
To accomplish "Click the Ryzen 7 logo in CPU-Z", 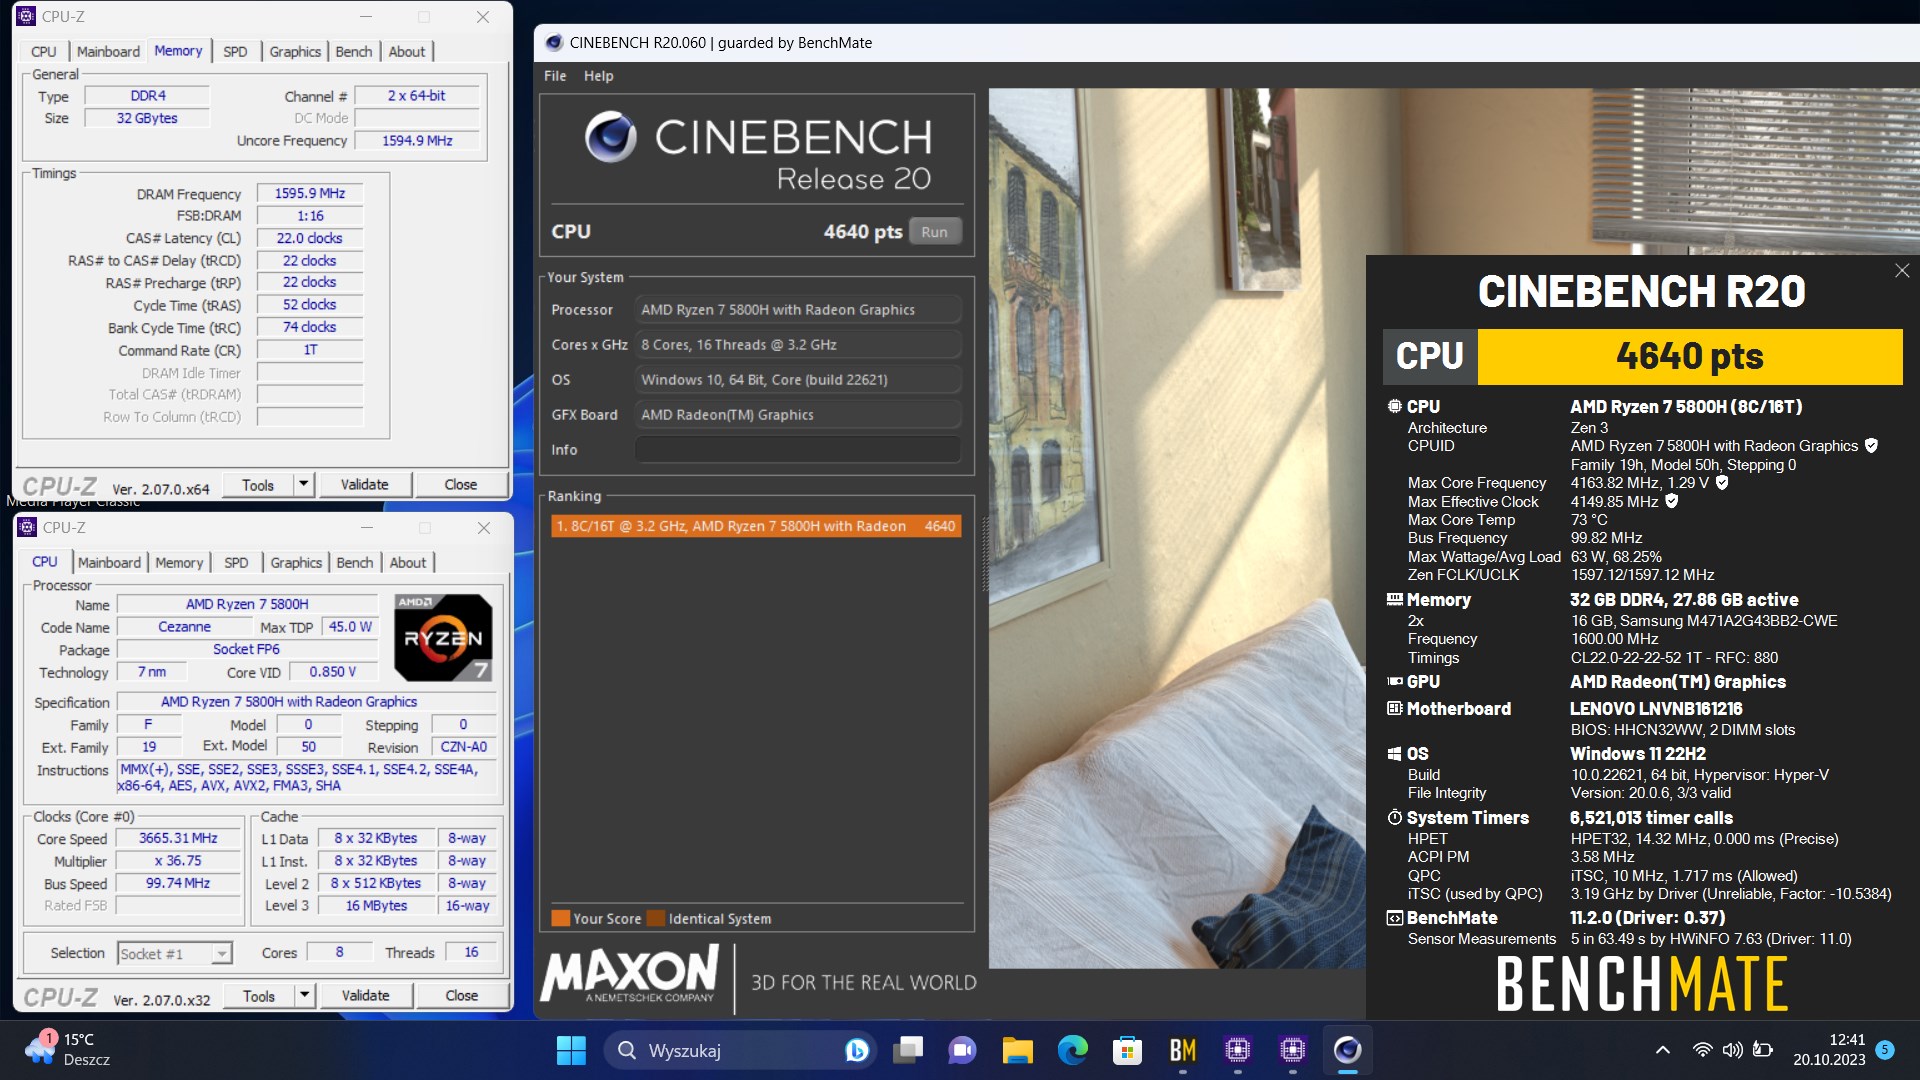I will (443, 638).
